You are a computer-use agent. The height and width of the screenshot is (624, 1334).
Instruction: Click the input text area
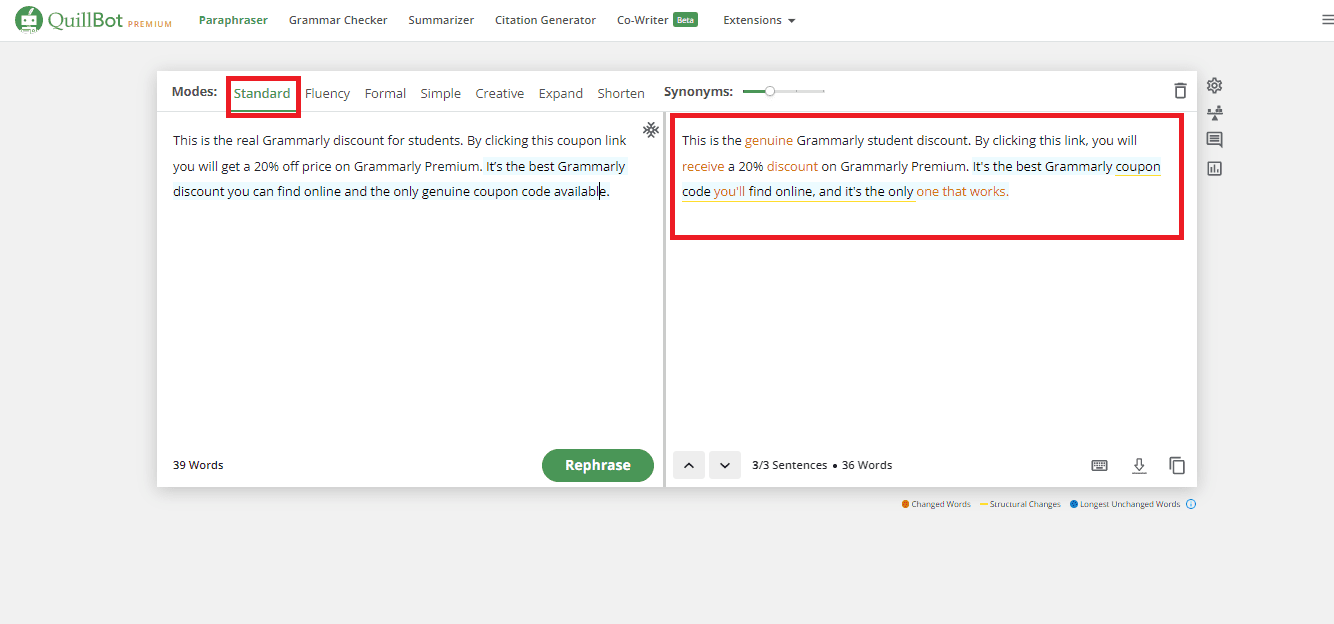[410, 278]
